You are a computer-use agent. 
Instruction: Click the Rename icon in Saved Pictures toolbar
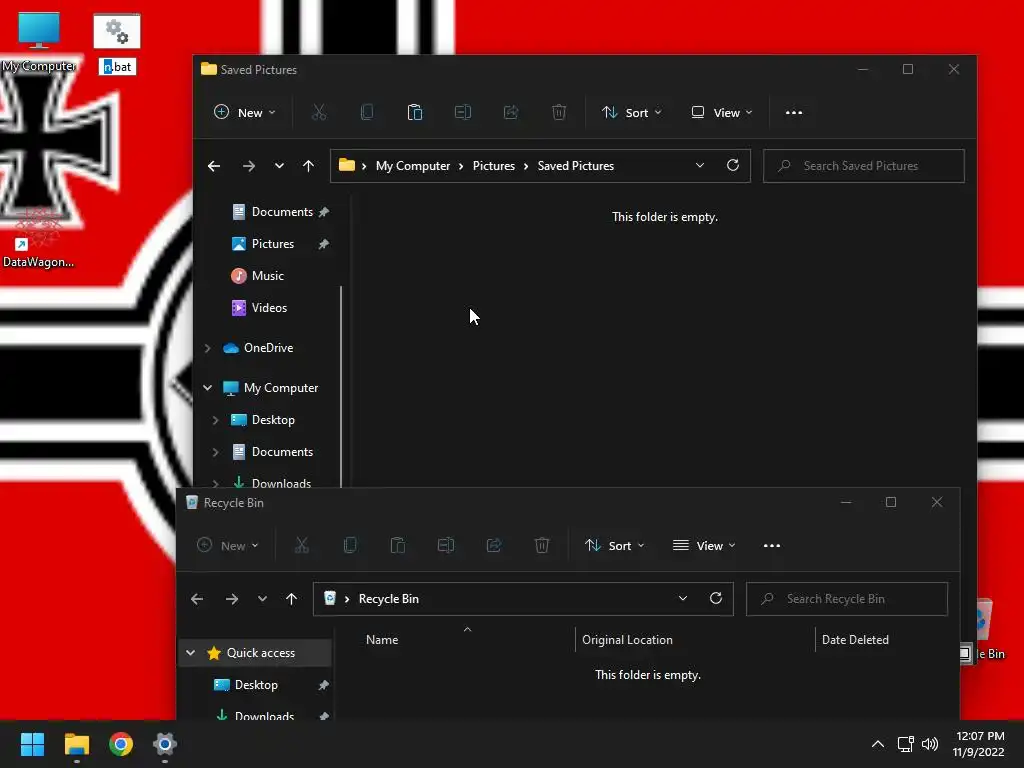click(462, 112)
